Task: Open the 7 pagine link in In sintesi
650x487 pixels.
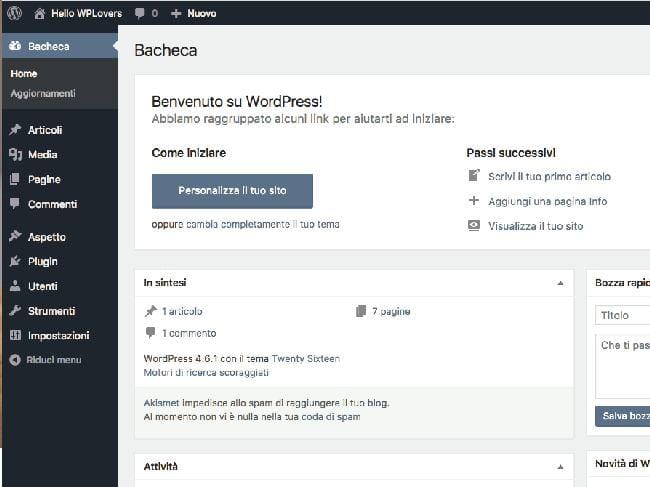Action: (x=391, y=311)
